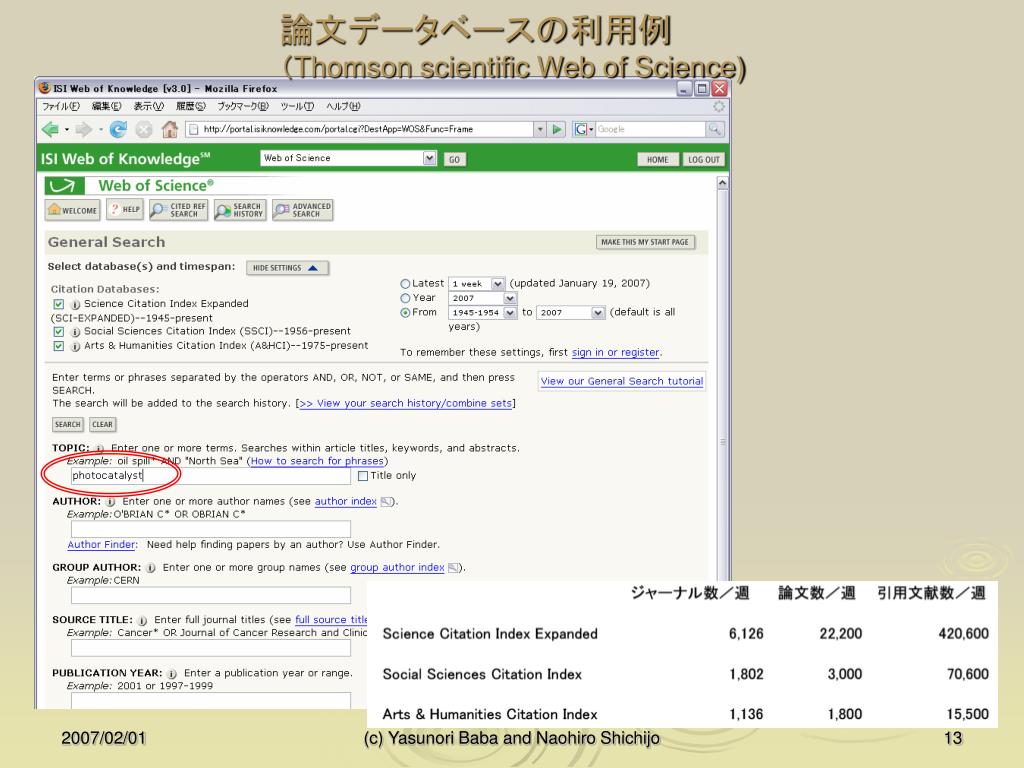Click the LOG OUT button
This screenshot has width=1024, height=768.
pyautogui.click(x=703, y=159)
